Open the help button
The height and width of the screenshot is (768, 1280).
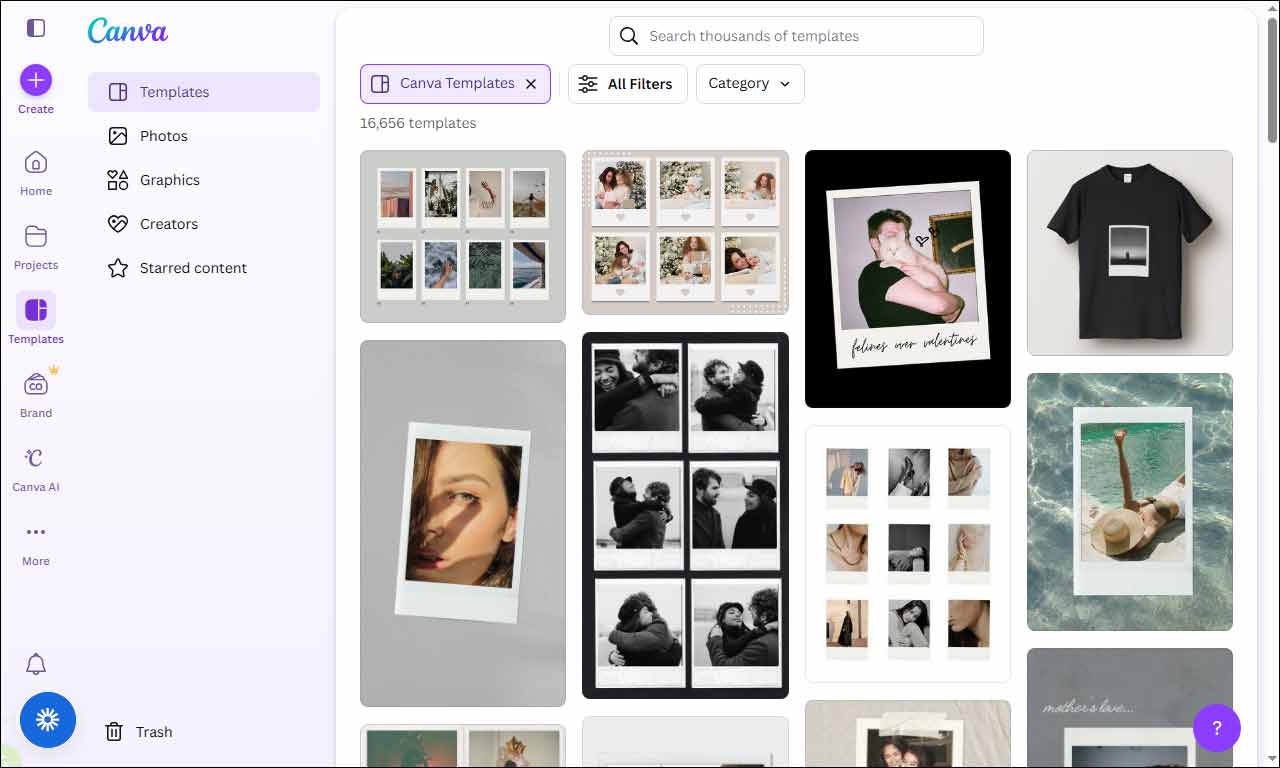[1217, 728]
